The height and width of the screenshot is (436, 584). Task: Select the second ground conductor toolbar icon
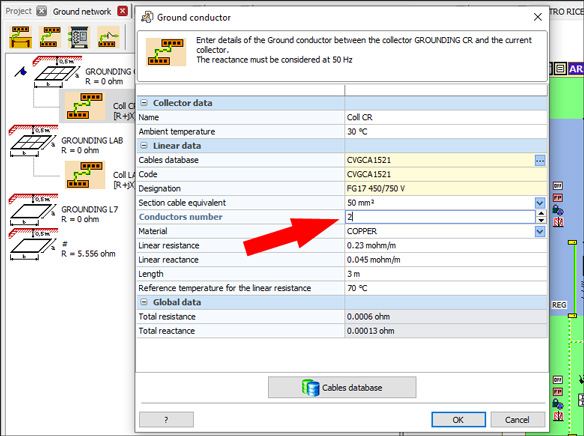(50, 37)
